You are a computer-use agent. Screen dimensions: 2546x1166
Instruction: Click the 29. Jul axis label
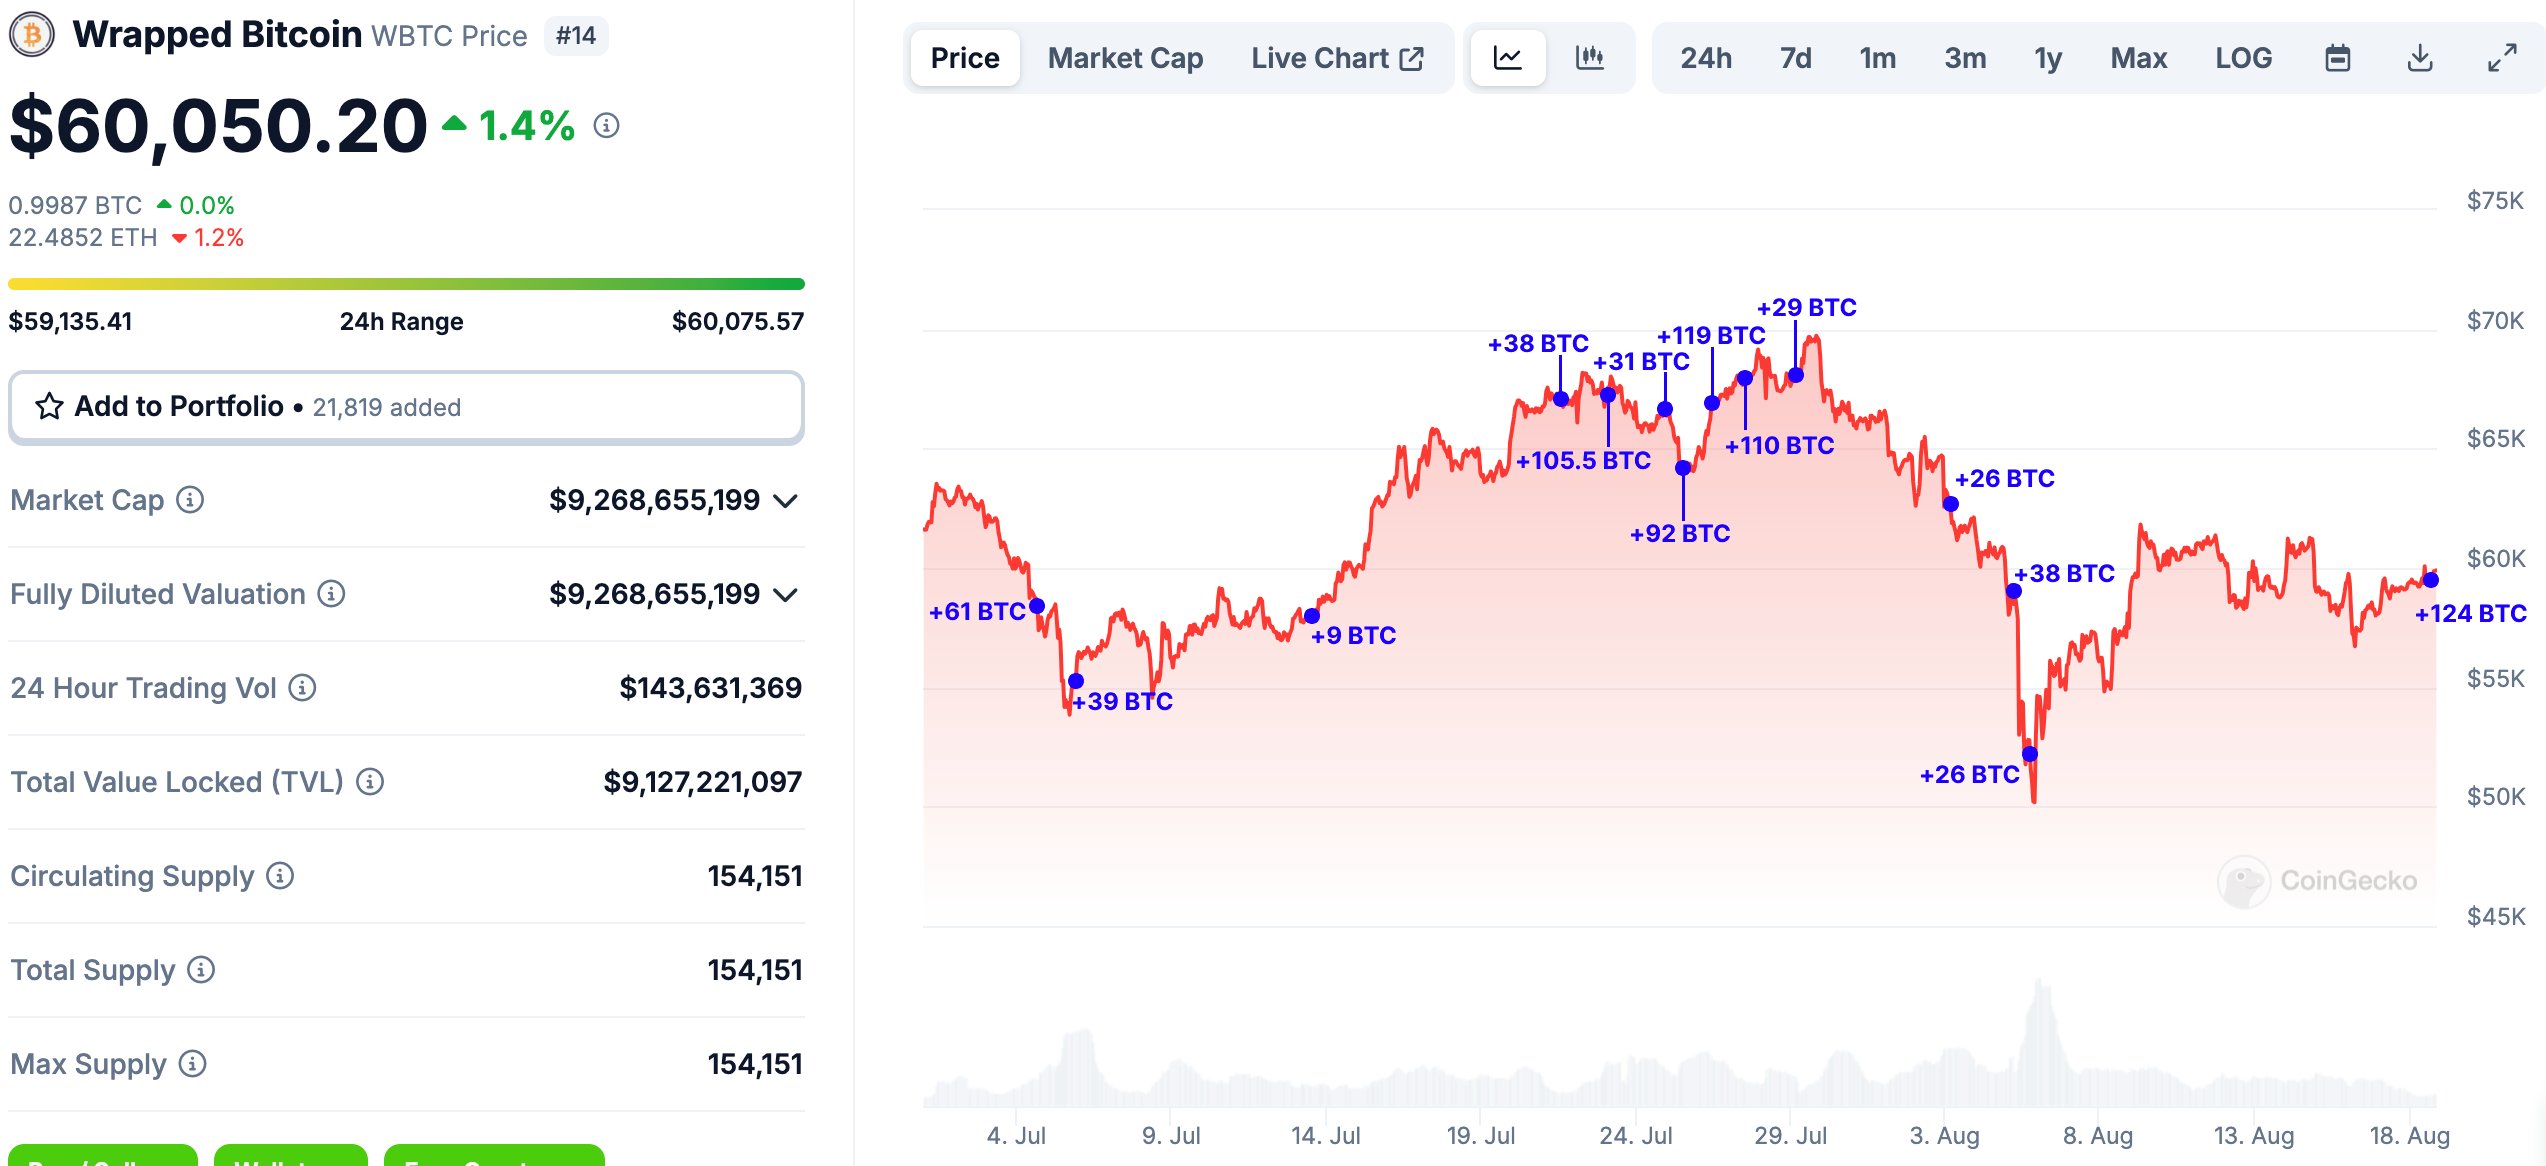tap(1790, 1135)
